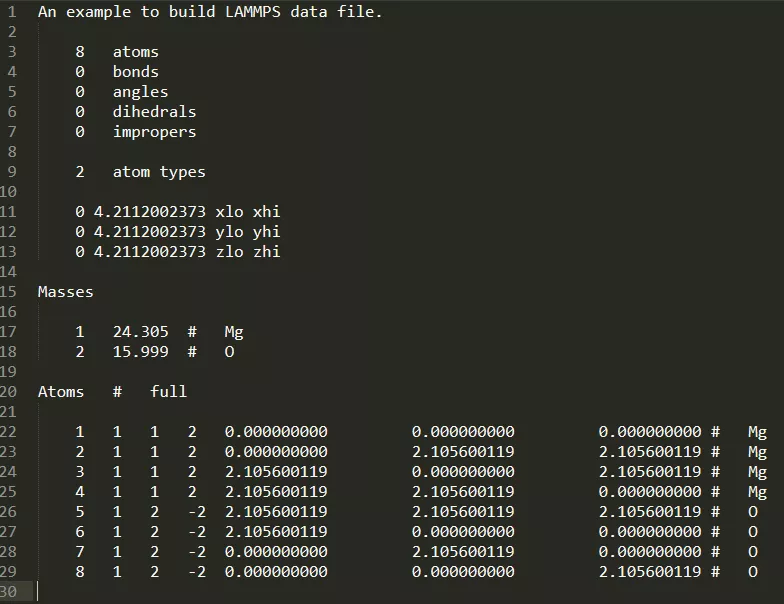The image size is (784, 604).
Task: Click the mass value 24.305
Action: [140, 332]
